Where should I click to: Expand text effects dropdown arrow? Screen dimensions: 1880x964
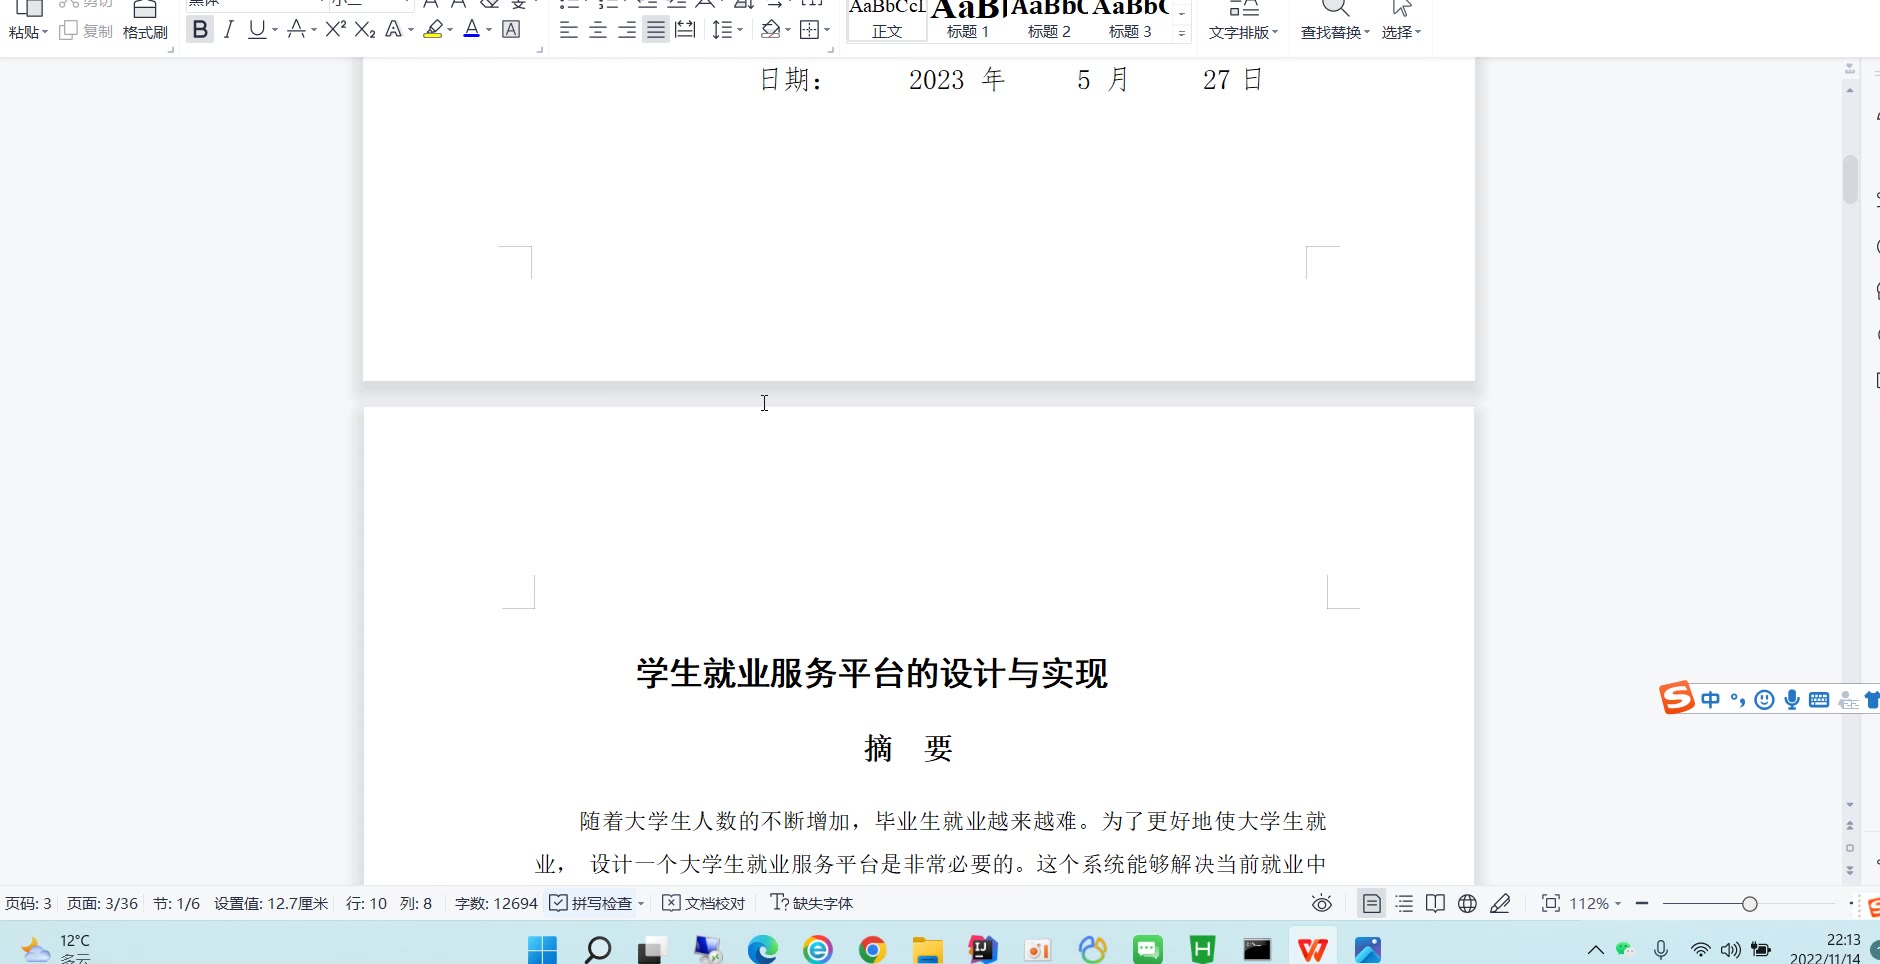point(411,30)
